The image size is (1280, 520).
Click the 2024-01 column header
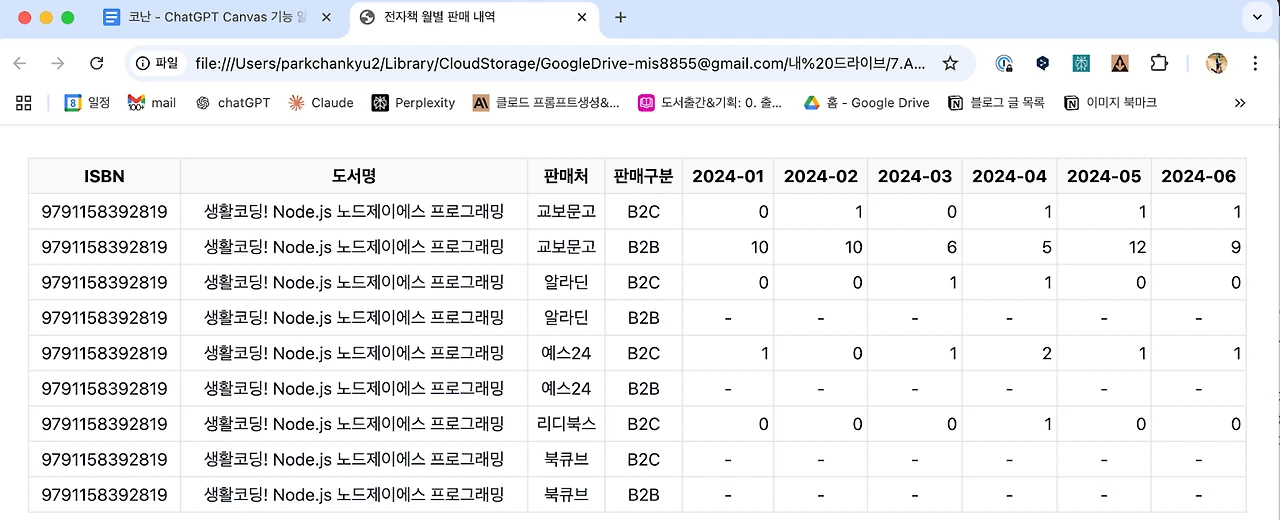(x=728, y=176)
